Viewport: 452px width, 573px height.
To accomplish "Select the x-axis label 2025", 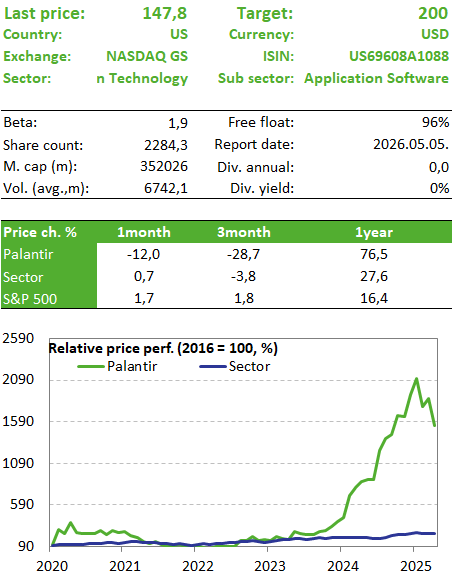I will coord(416,566).
